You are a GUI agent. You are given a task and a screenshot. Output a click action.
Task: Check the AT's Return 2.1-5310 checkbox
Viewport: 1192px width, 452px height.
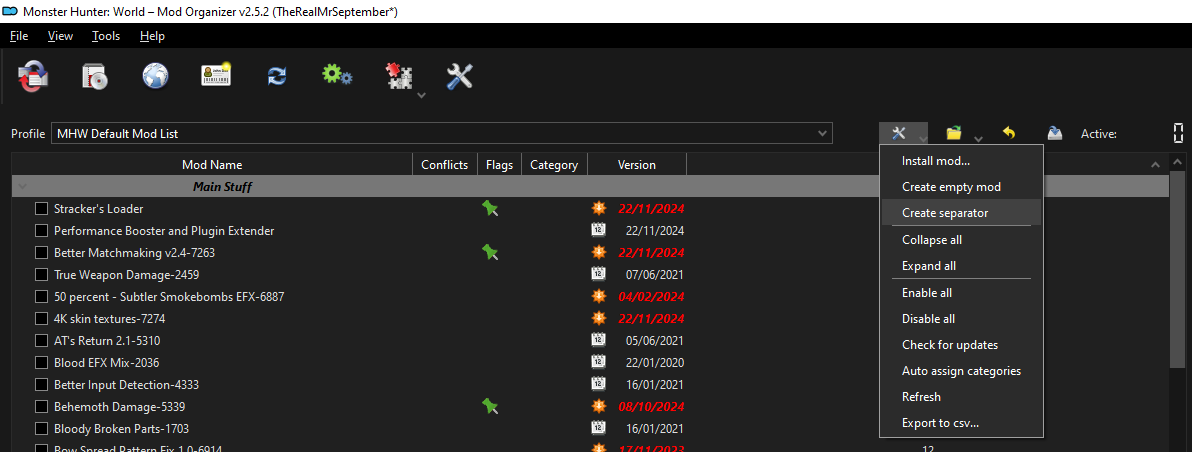coord(41,340)
